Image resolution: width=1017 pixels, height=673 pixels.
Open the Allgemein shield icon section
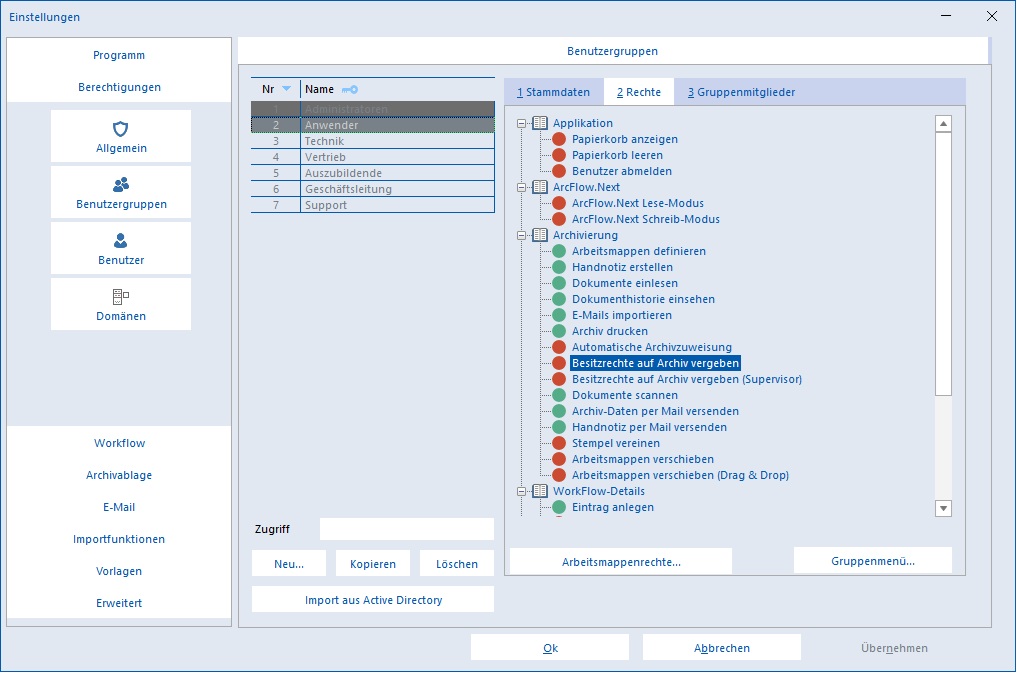[x=121, y=128]
